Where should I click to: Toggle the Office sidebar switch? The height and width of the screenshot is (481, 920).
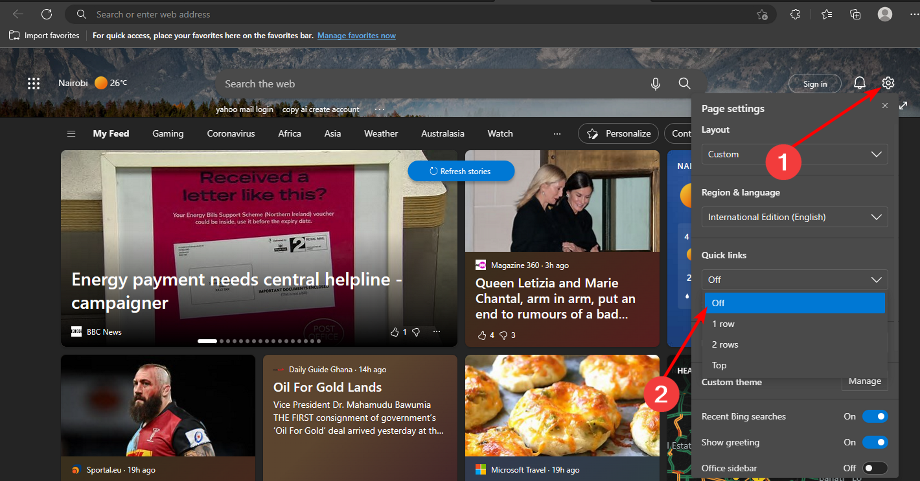[x=875, y=468]
